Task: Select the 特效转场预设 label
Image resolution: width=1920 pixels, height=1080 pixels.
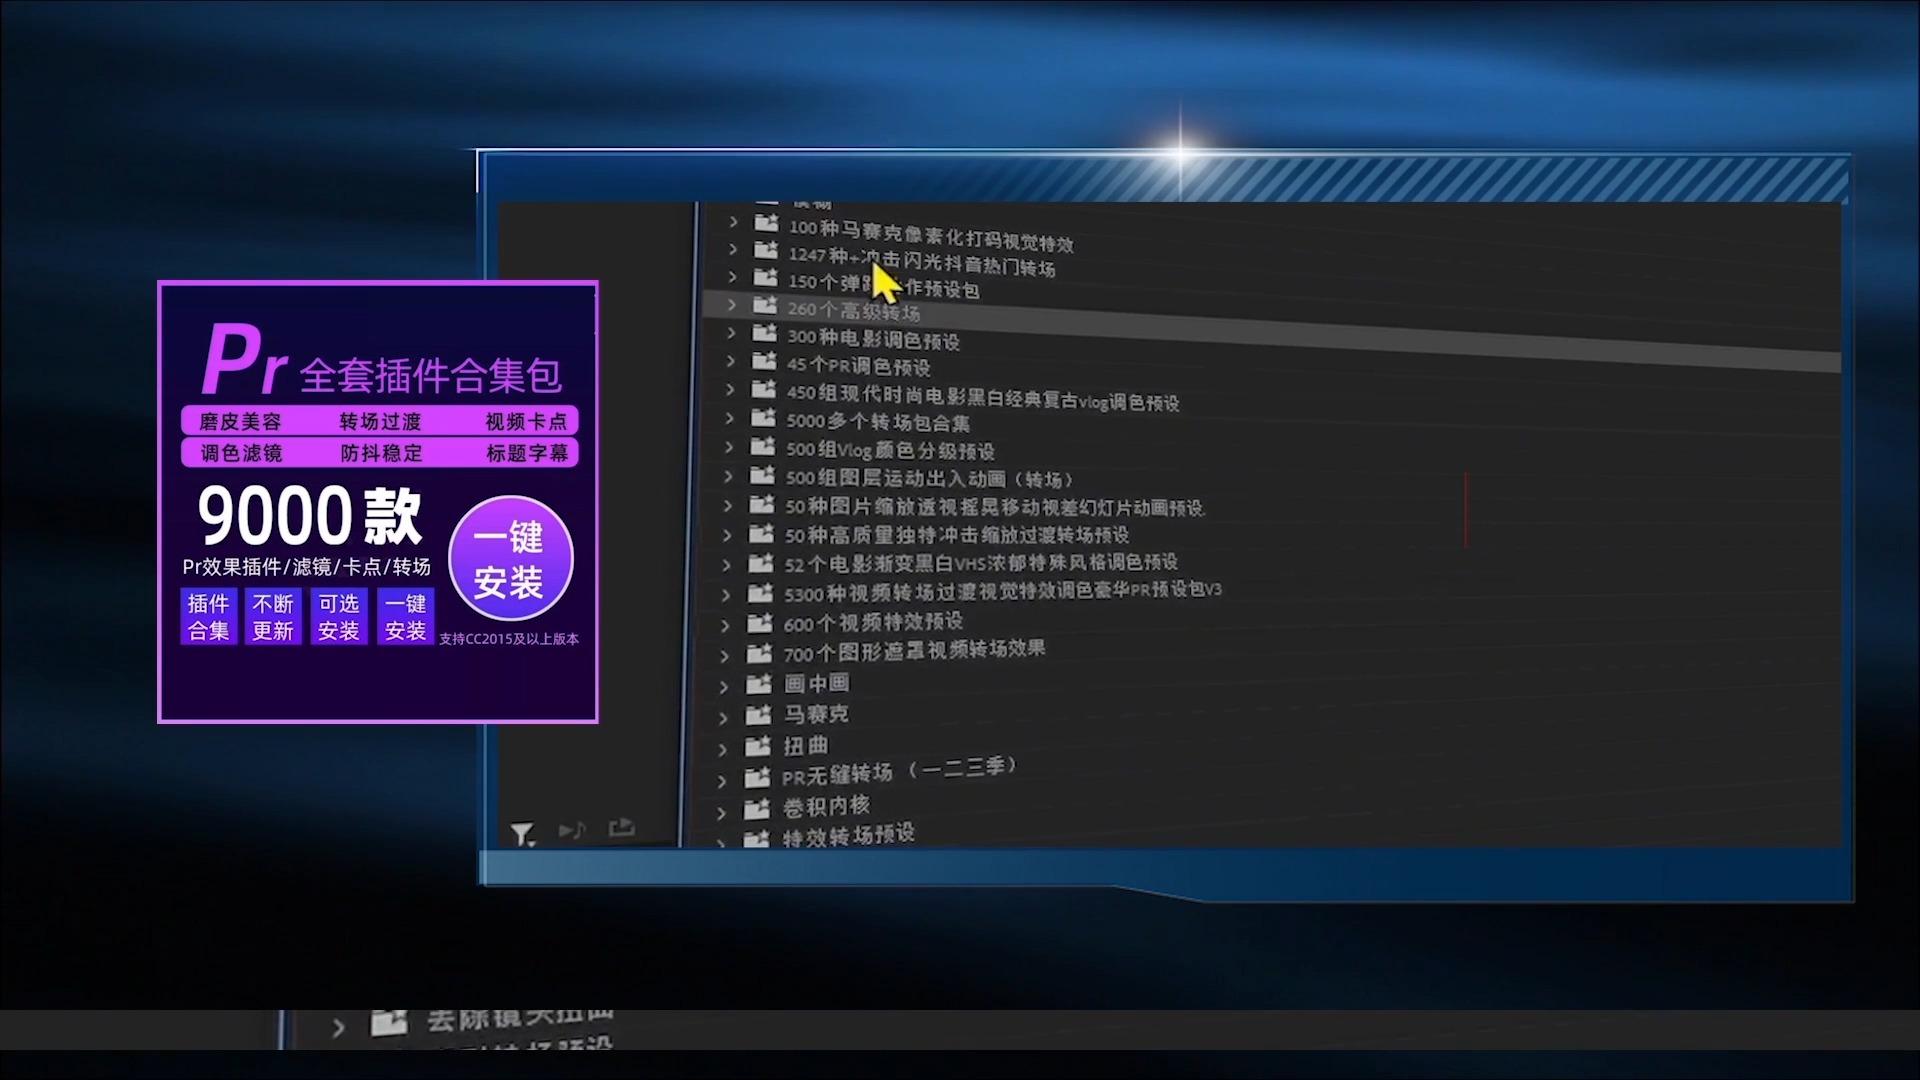Action: [x=848, y=835]
